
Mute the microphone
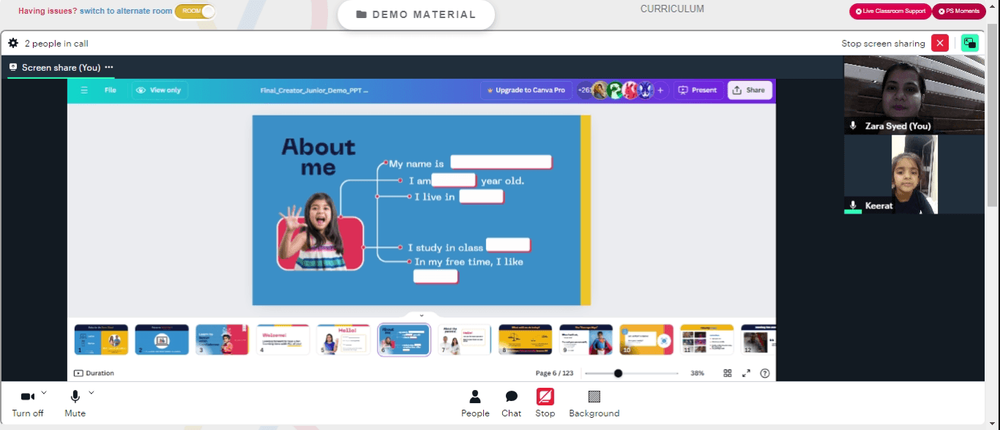point(75,404)
